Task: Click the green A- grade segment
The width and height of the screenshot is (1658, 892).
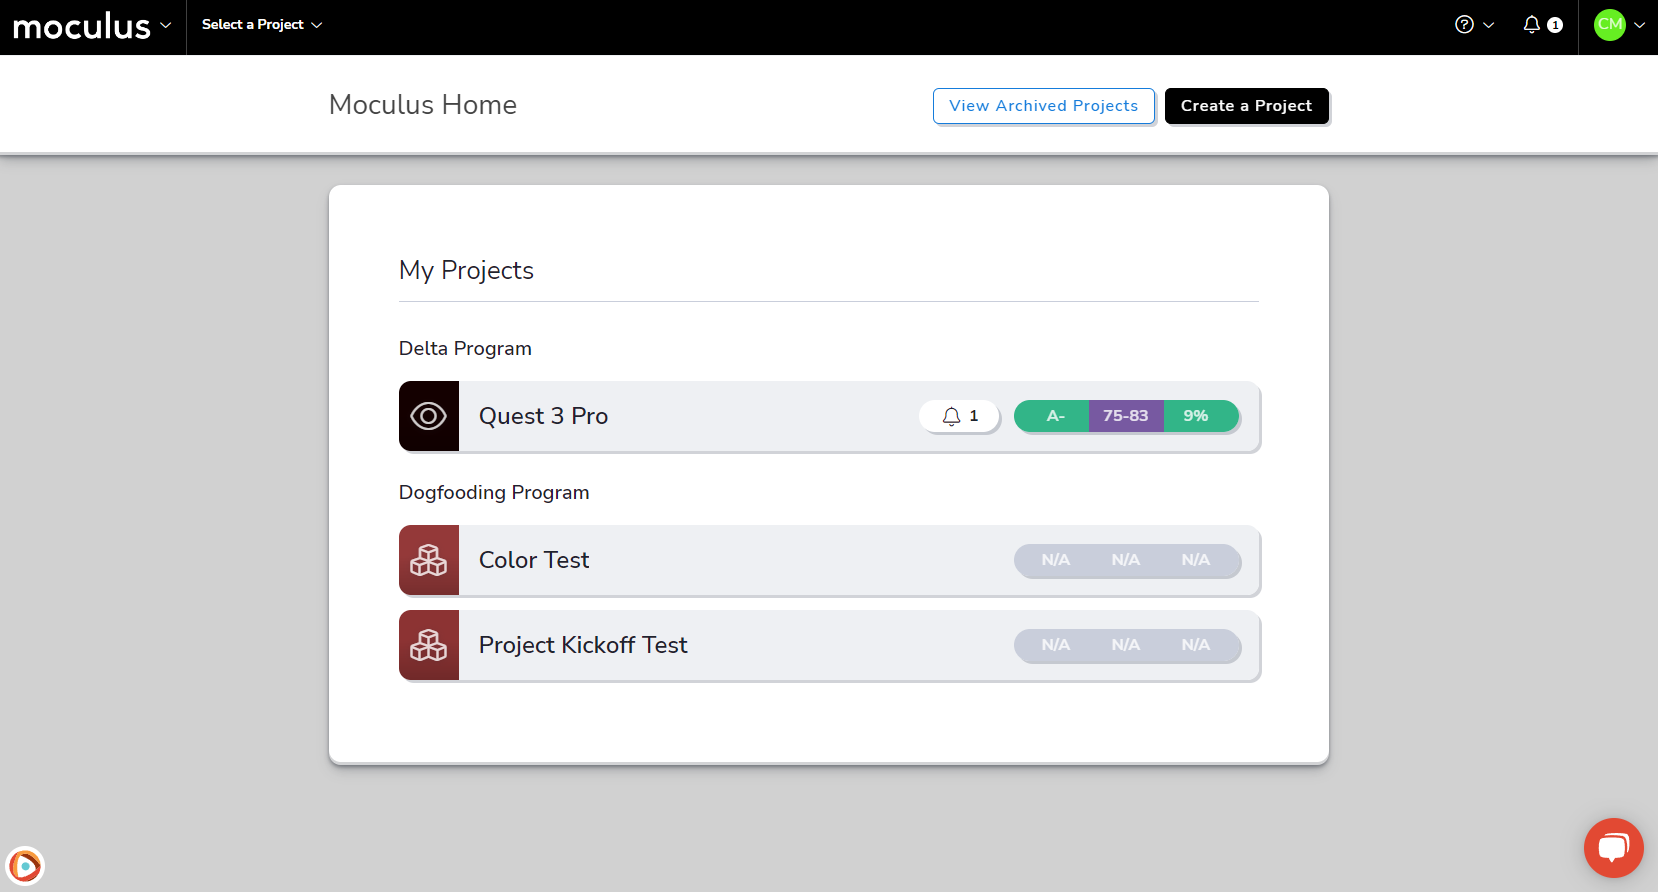Action: [1054, 416]
